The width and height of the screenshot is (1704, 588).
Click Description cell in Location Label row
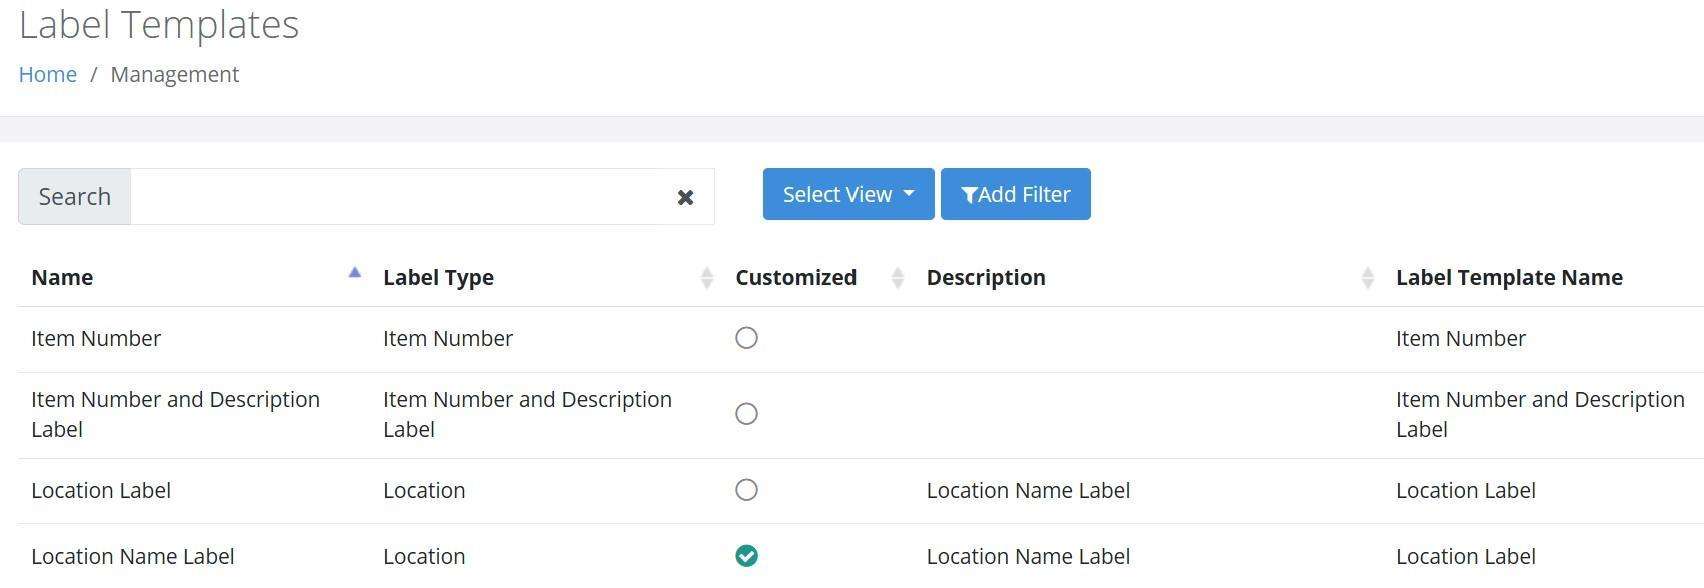[x=1028, y=491]
